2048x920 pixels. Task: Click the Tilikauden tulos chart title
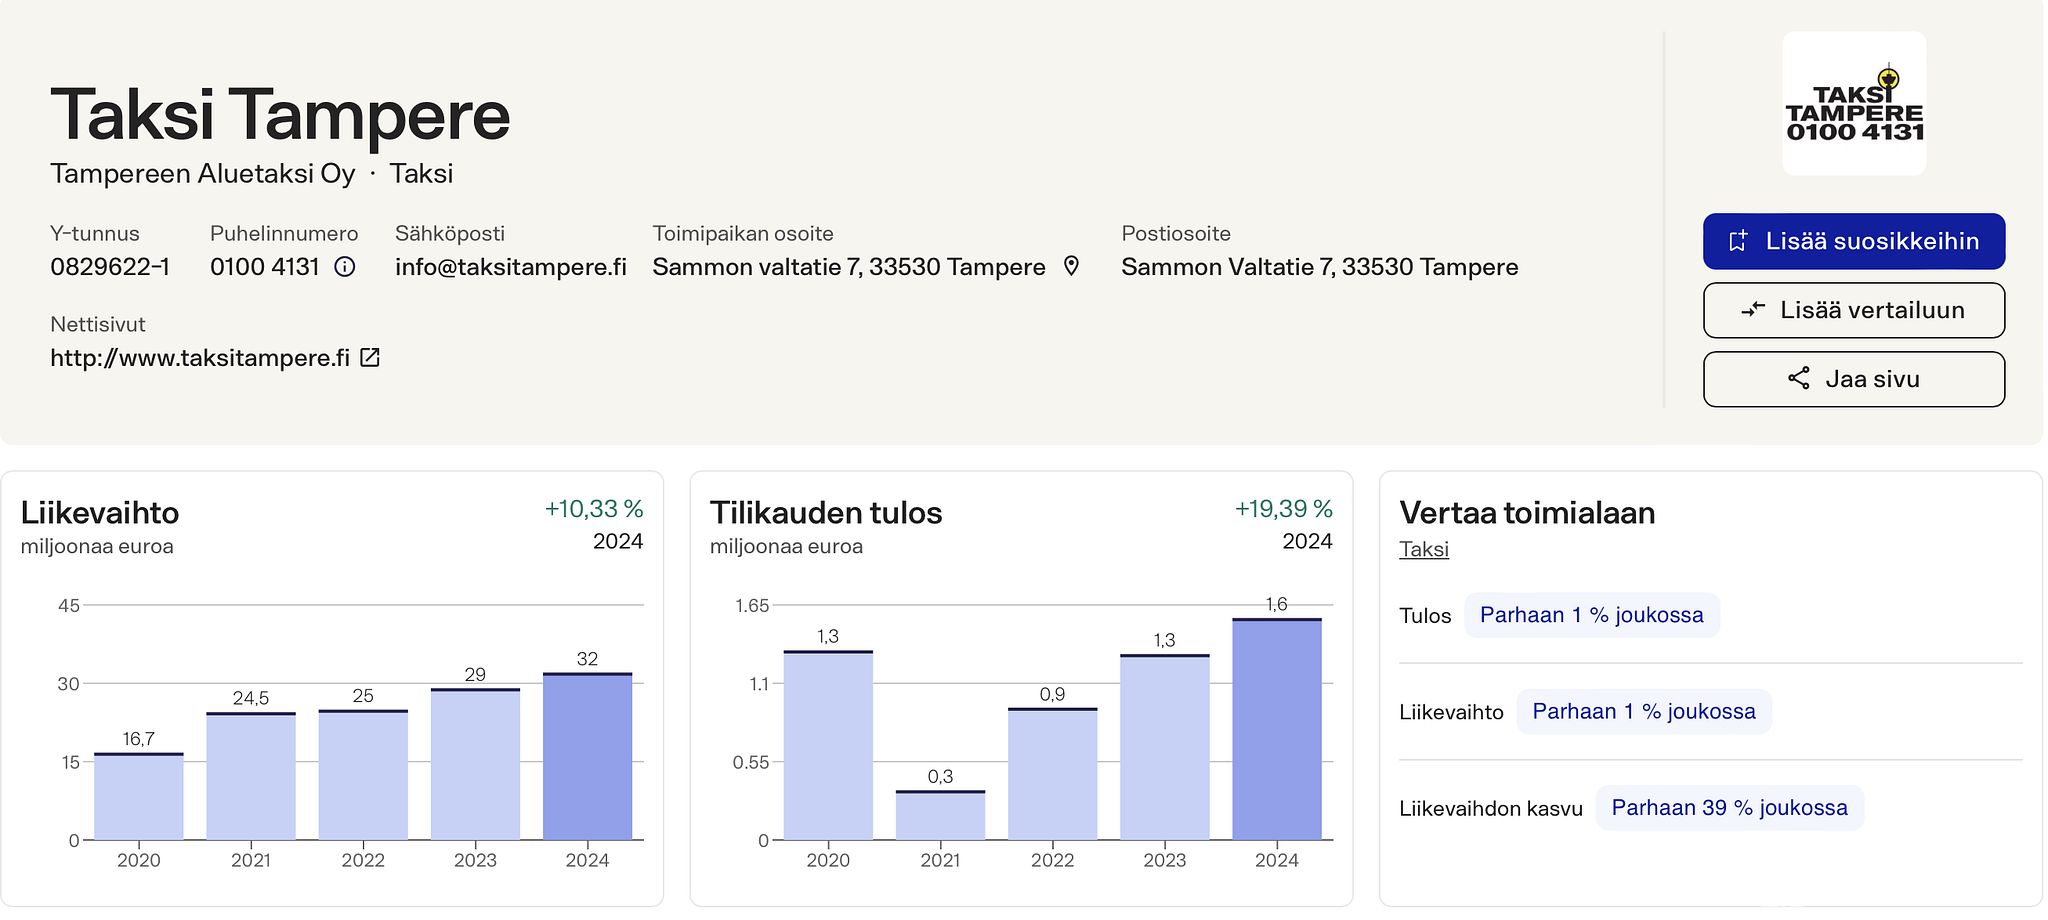pyautogui.click(x=826, y=513)
